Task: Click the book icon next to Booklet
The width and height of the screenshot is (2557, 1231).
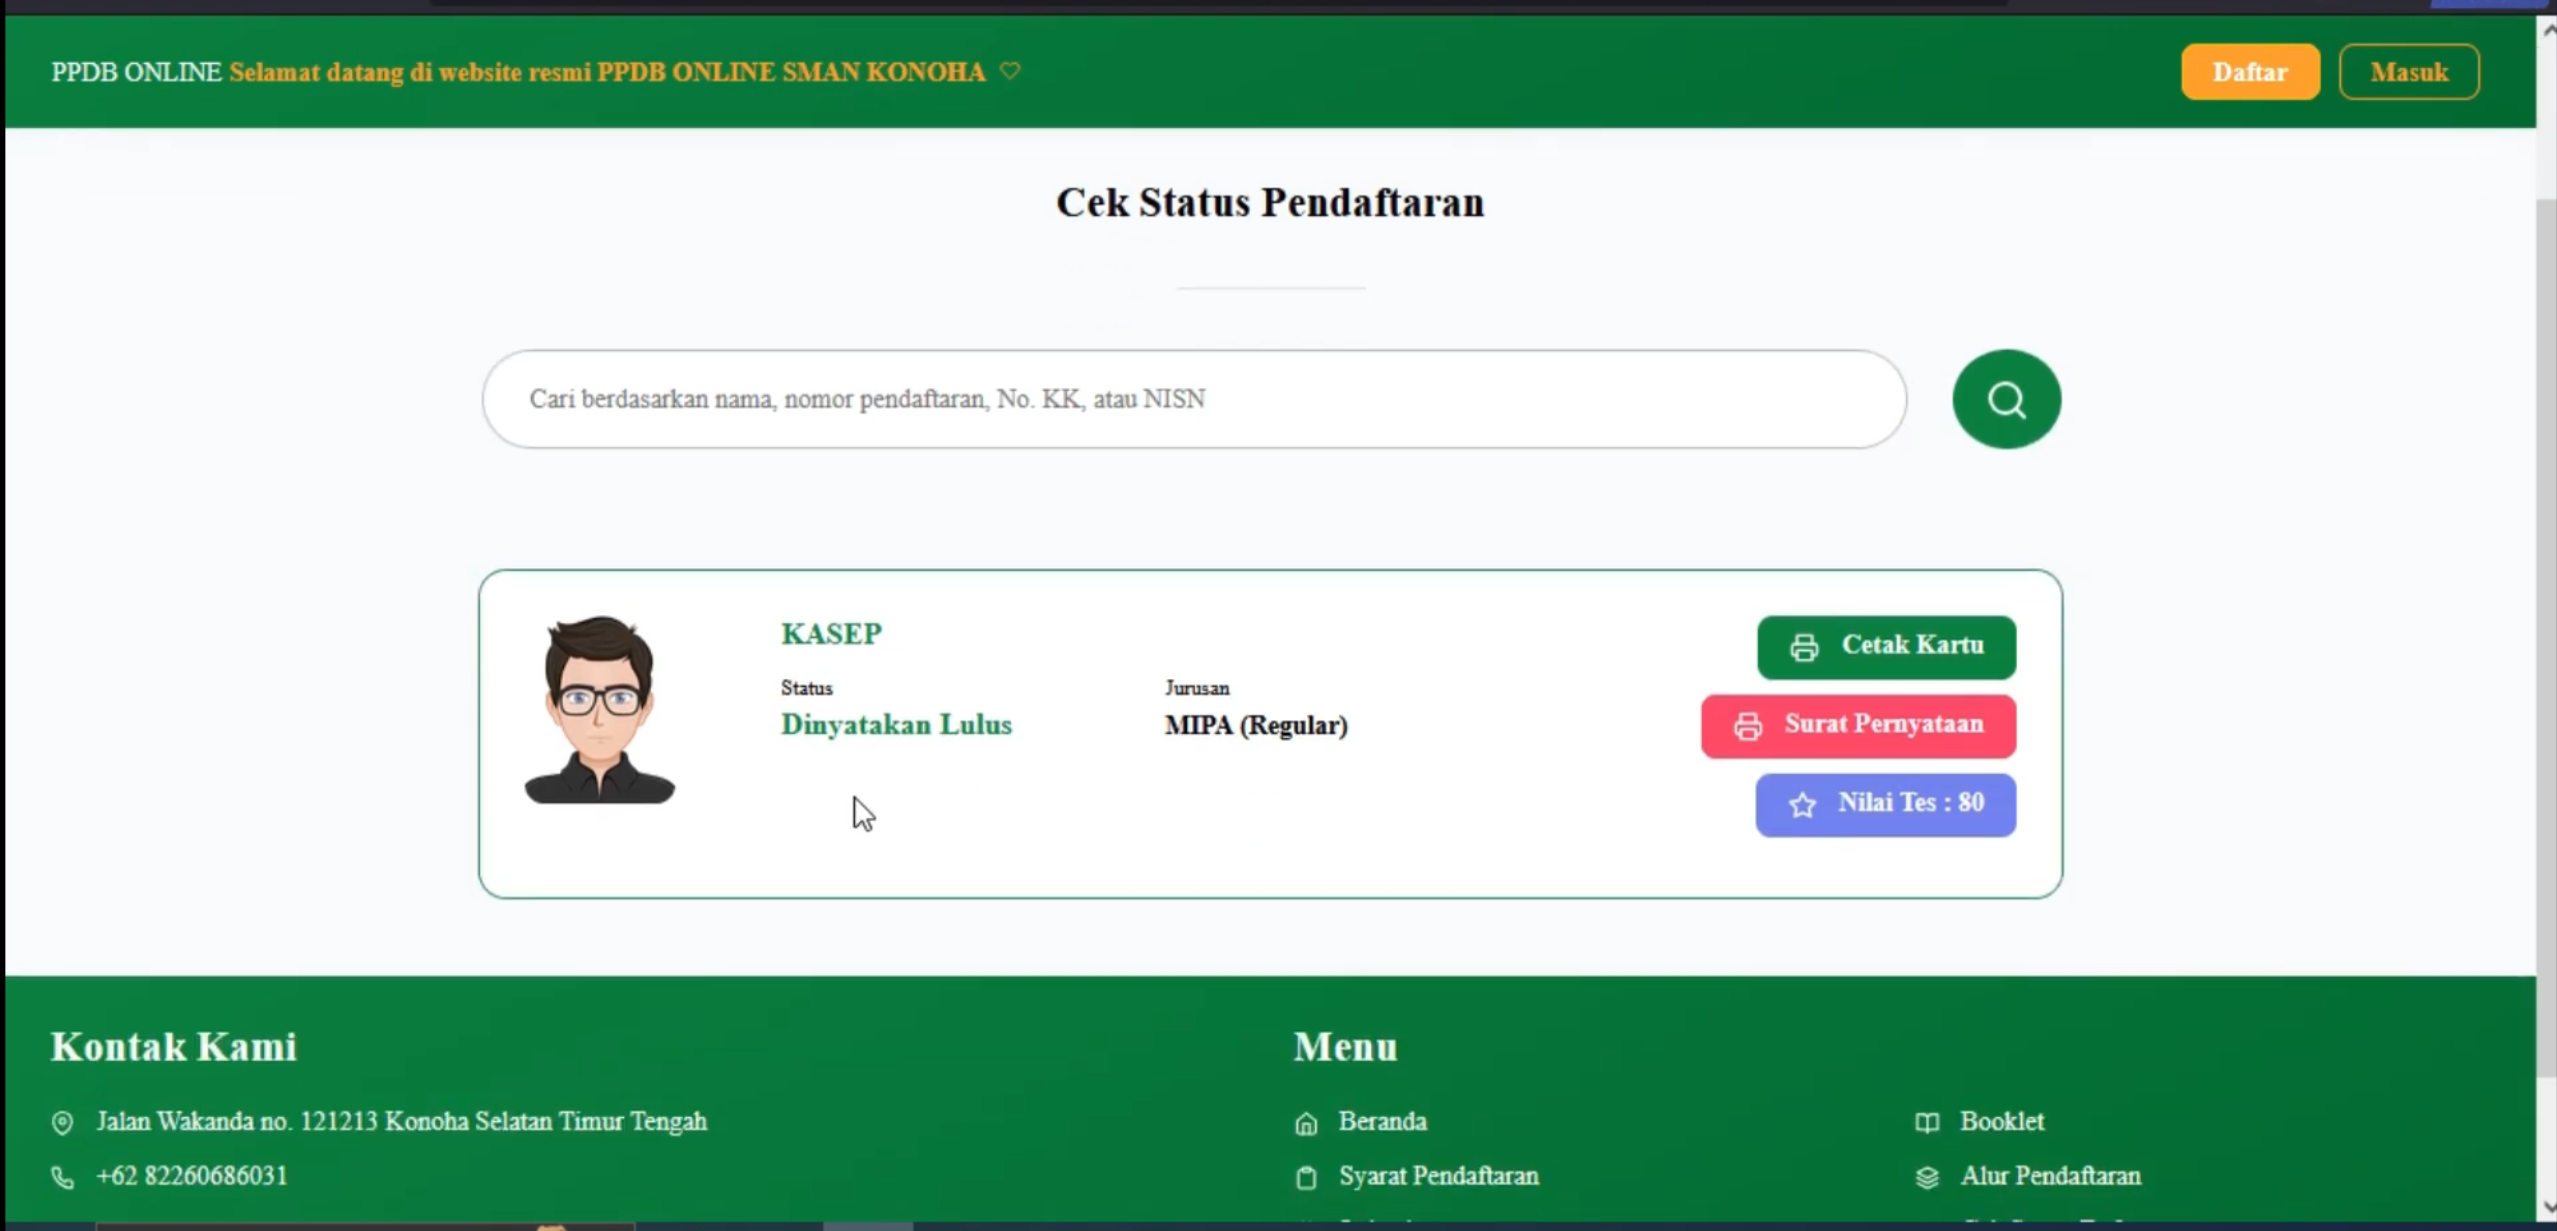Action: pyautogui.click(x=1927, y=1122)
